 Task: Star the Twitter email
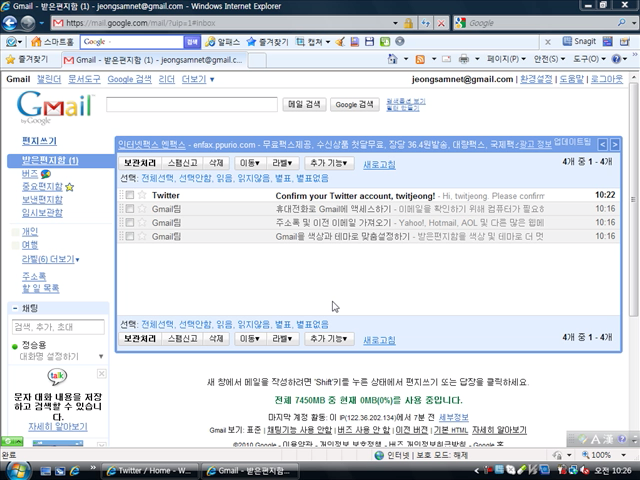(x=142, y=195)
